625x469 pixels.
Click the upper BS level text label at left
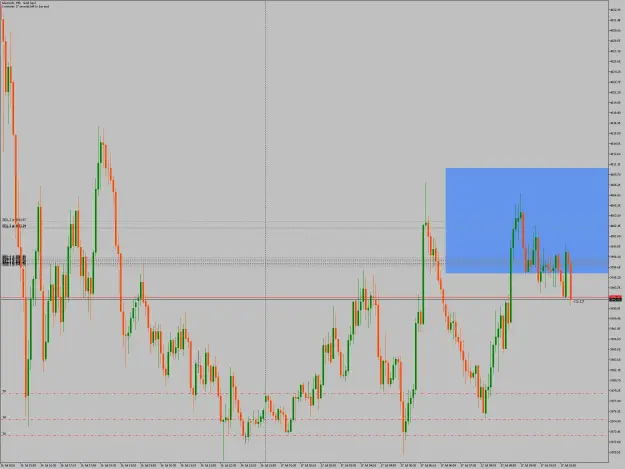[14, 220]
